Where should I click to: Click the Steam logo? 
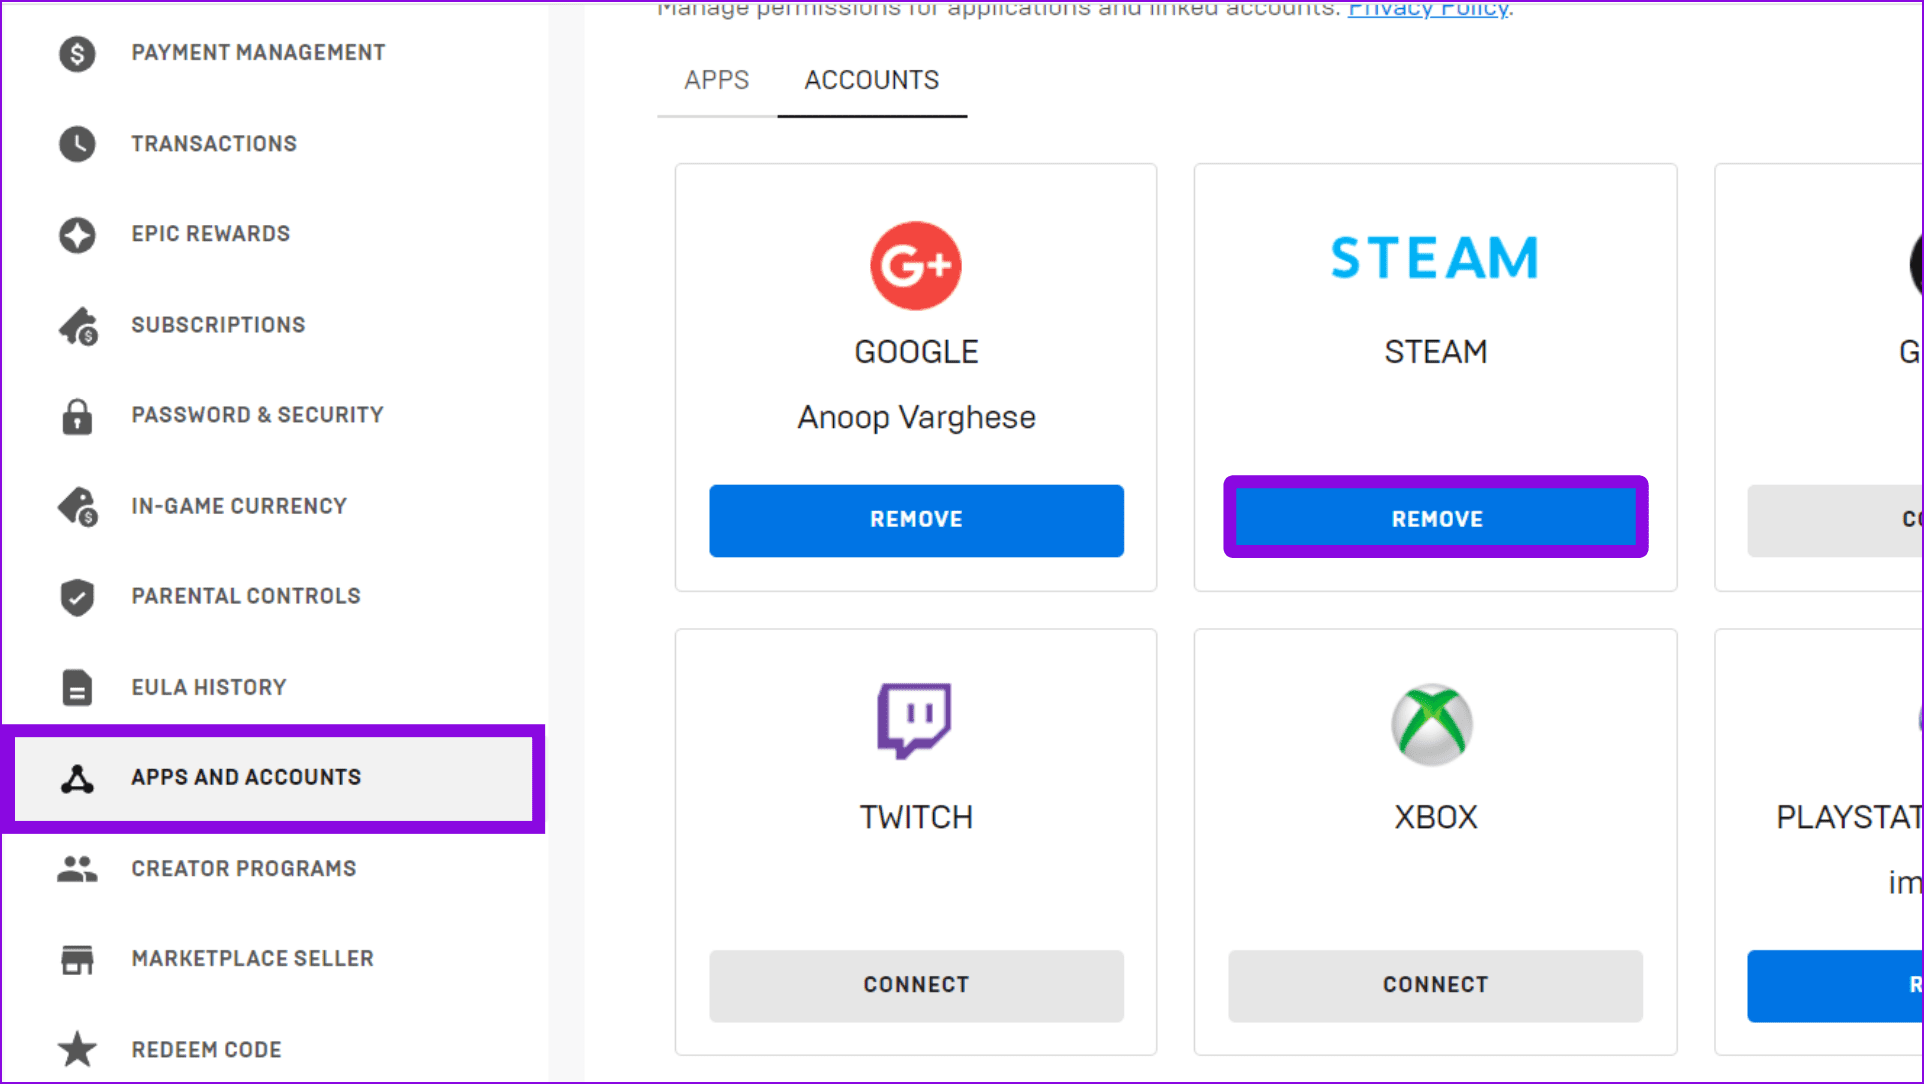click(1434, 258)
